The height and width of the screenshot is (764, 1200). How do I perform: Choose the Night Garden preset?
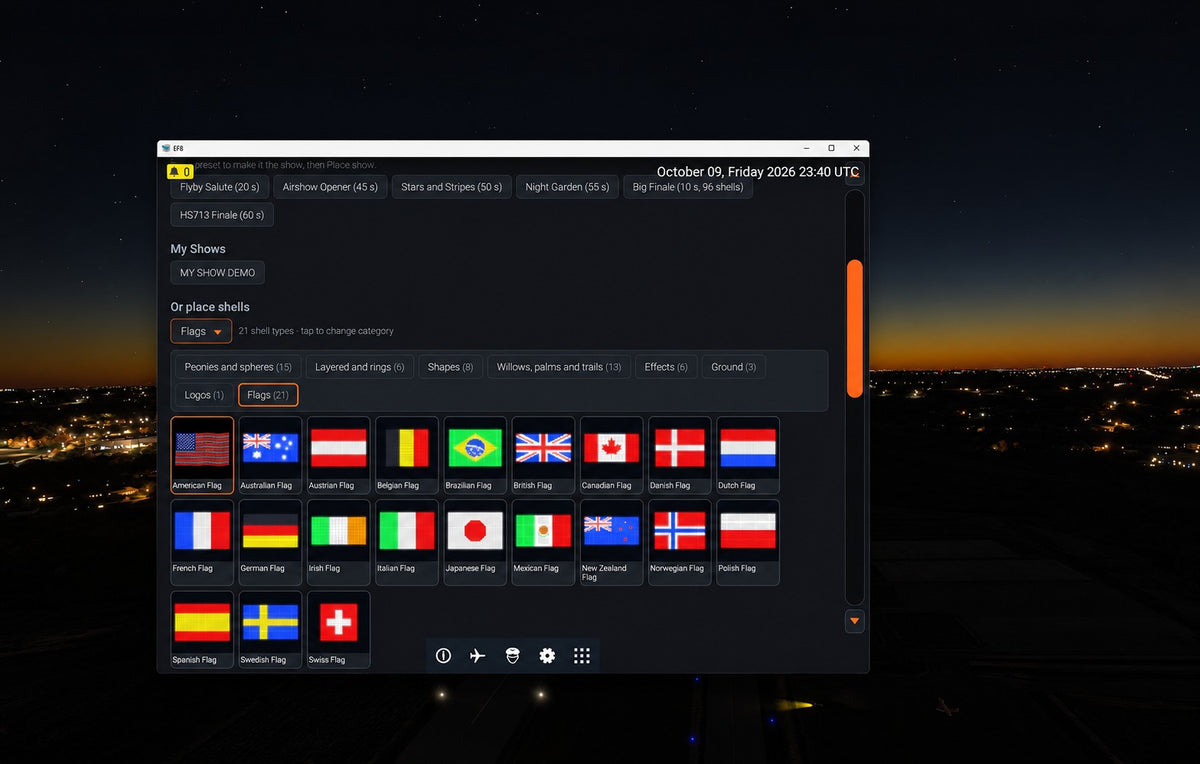[x=567, y=187]
